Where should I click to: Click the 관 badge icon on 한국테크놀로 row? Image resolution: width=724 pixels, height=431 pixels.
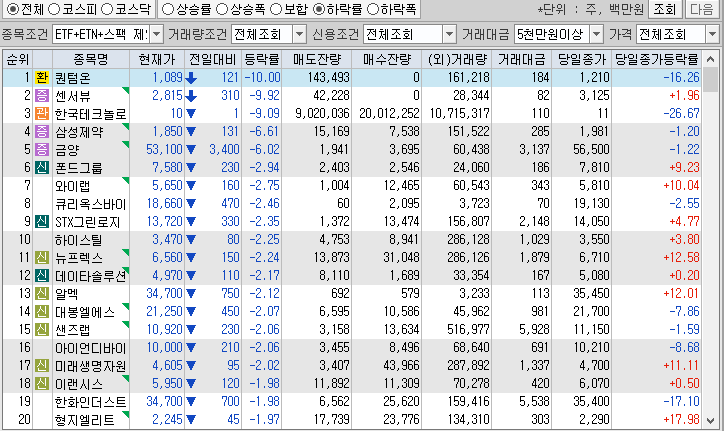point(42,114)
